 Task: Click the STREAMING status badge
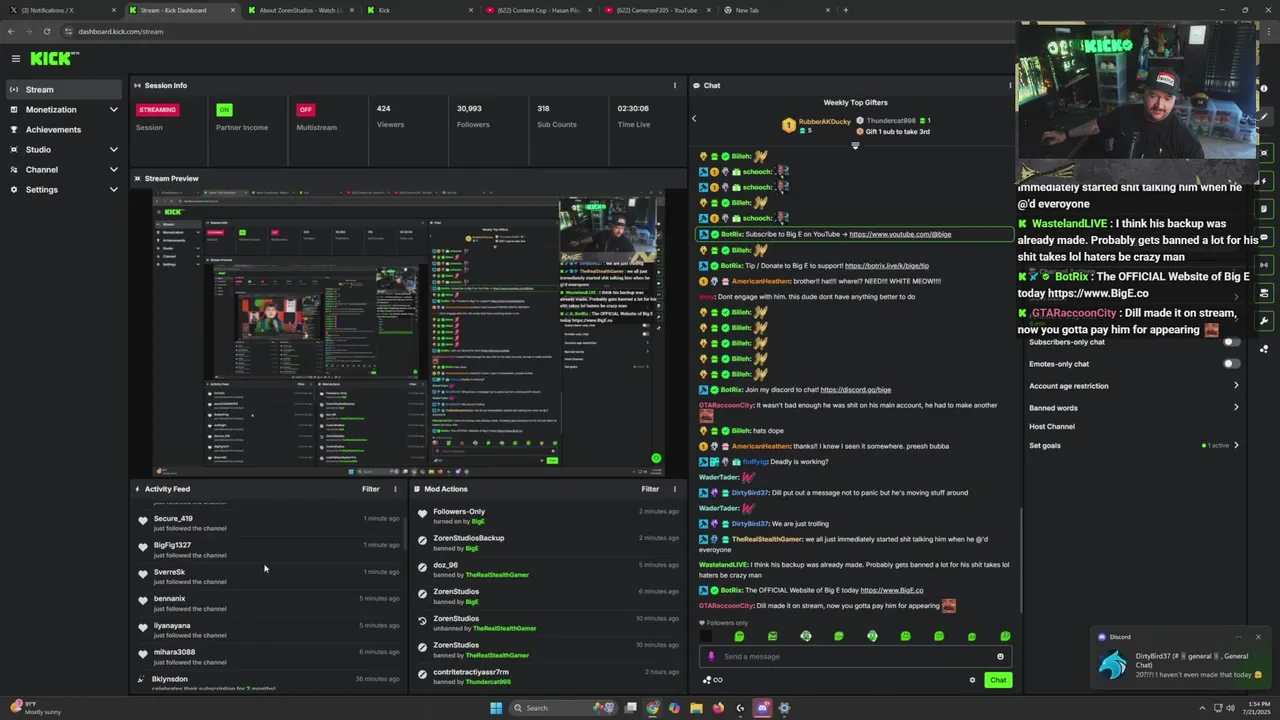point(158,110)
